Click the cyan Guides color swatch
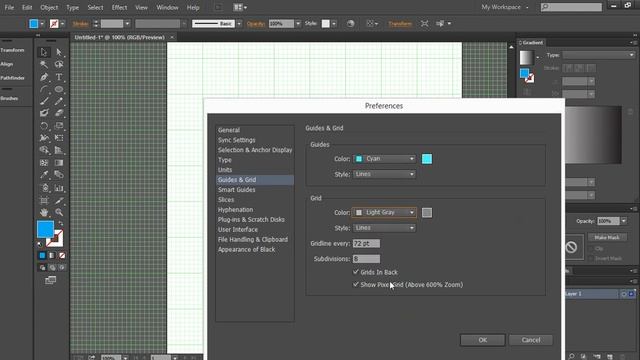The height and width of the screenshot is (360, 640). [x=427, y=159]
